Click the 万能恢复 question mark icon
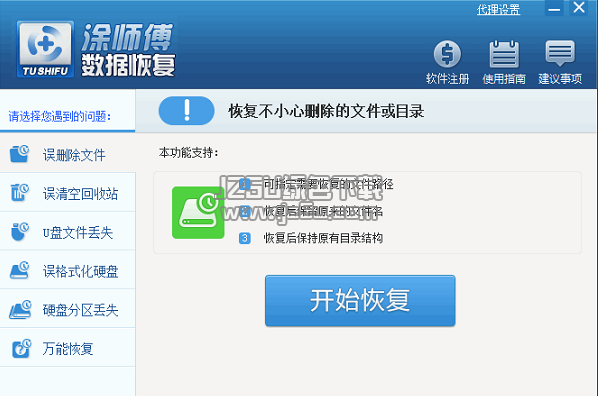The height and width of the screenshot is (396, 598). pos(21,348)
